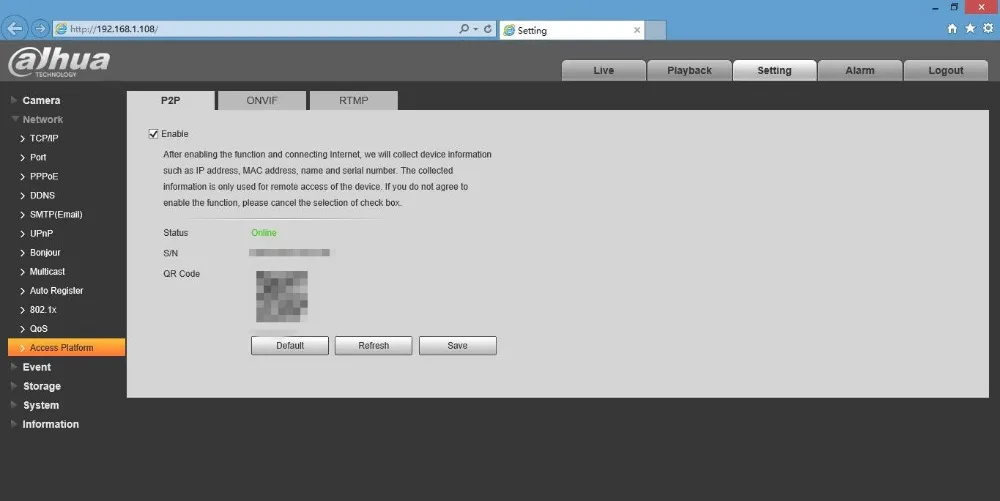Open TCP/IP network settings

(x=44, y=138)
